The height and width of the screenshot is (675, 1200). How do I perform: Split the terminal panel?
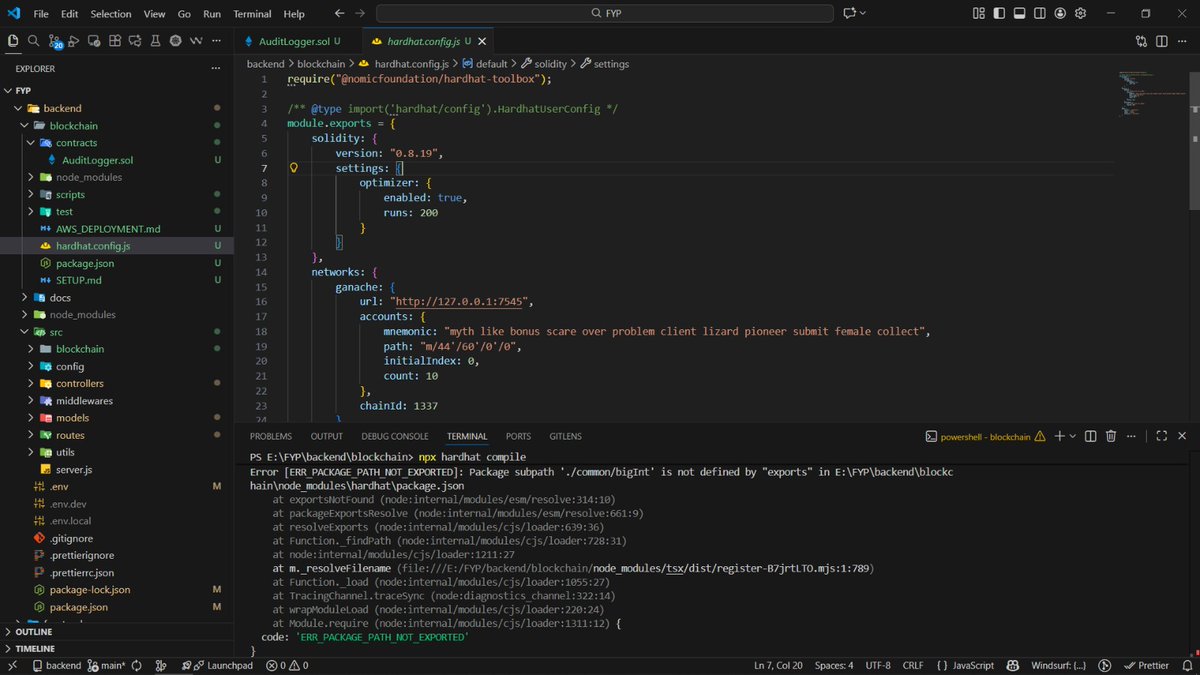(x=1091, y=436)
